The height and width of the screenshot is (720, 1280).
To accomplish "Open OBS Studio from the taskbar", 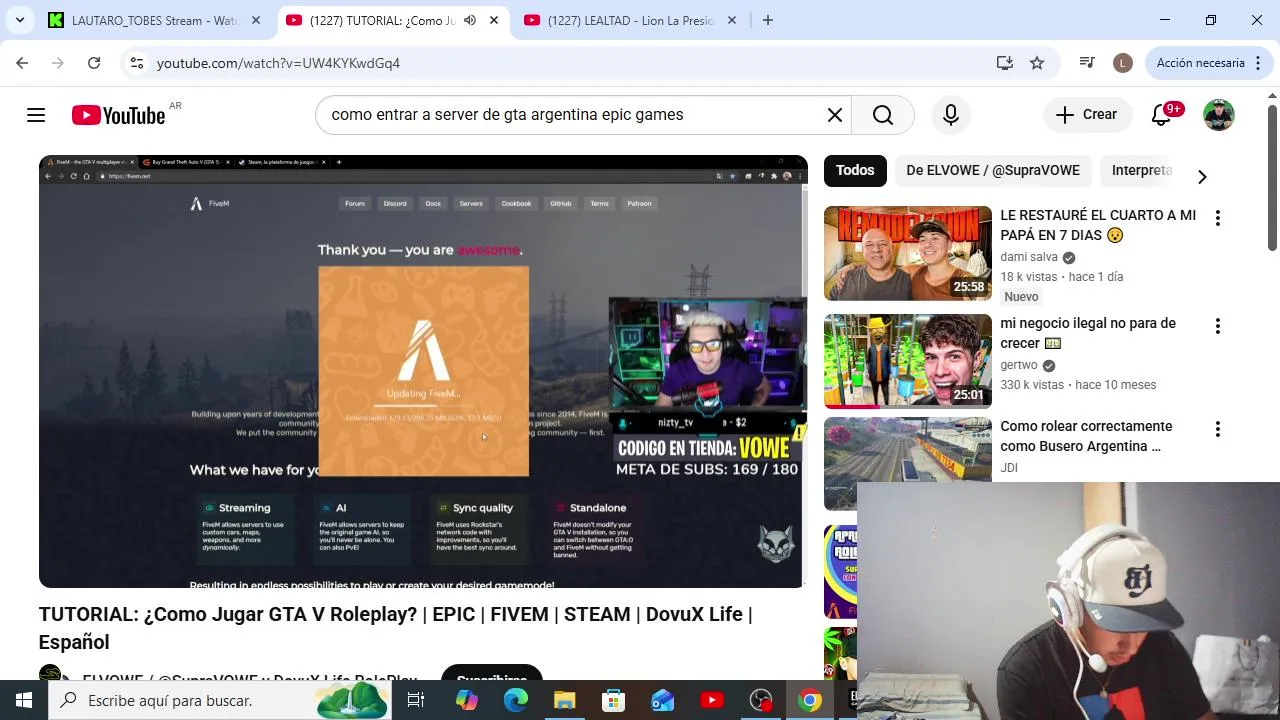I will (x=761, y=701).
